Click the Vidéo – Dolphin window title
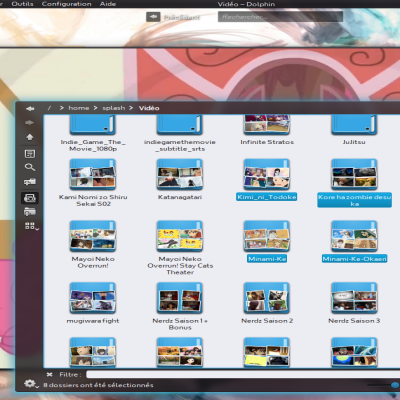 click(x=246, y=4)
